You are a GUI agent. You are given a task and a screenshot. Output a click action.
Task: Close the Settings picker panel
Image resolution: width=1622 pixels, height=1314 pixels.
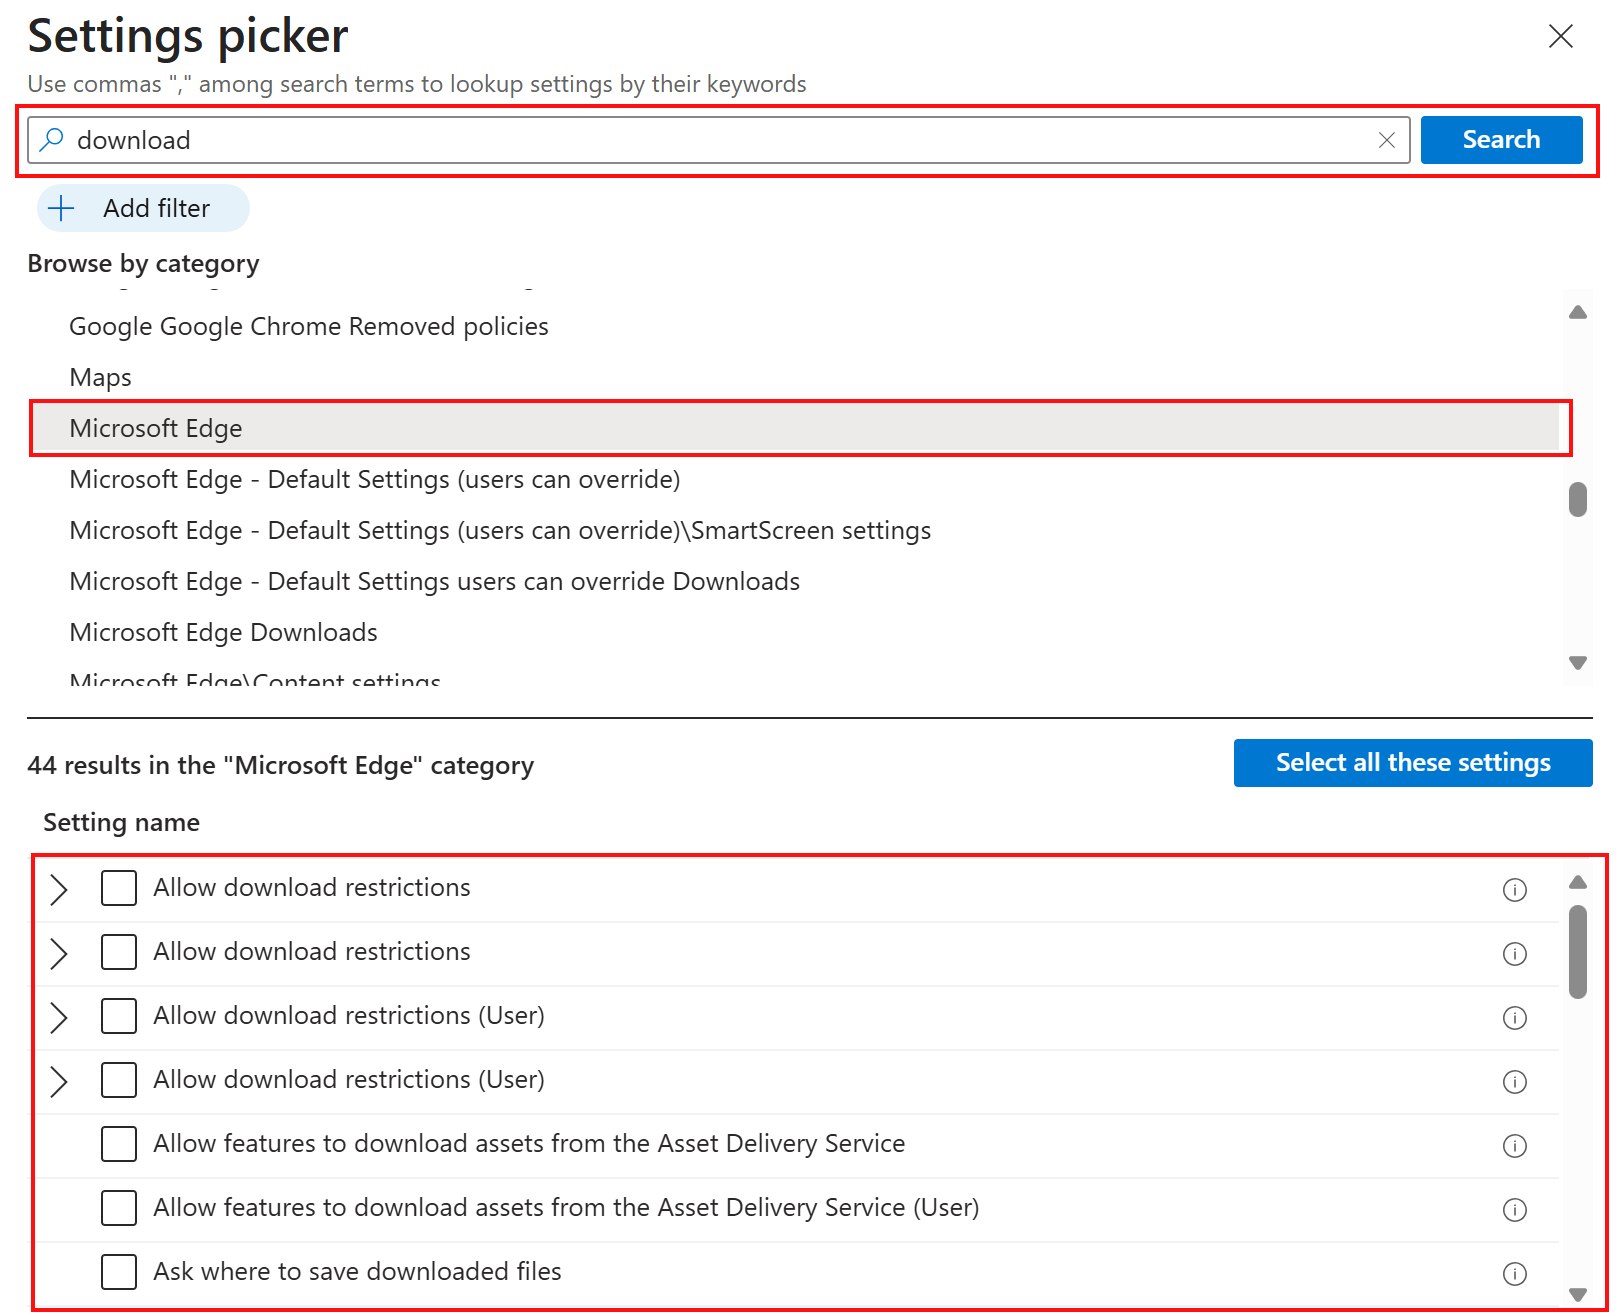point(1560,37)
